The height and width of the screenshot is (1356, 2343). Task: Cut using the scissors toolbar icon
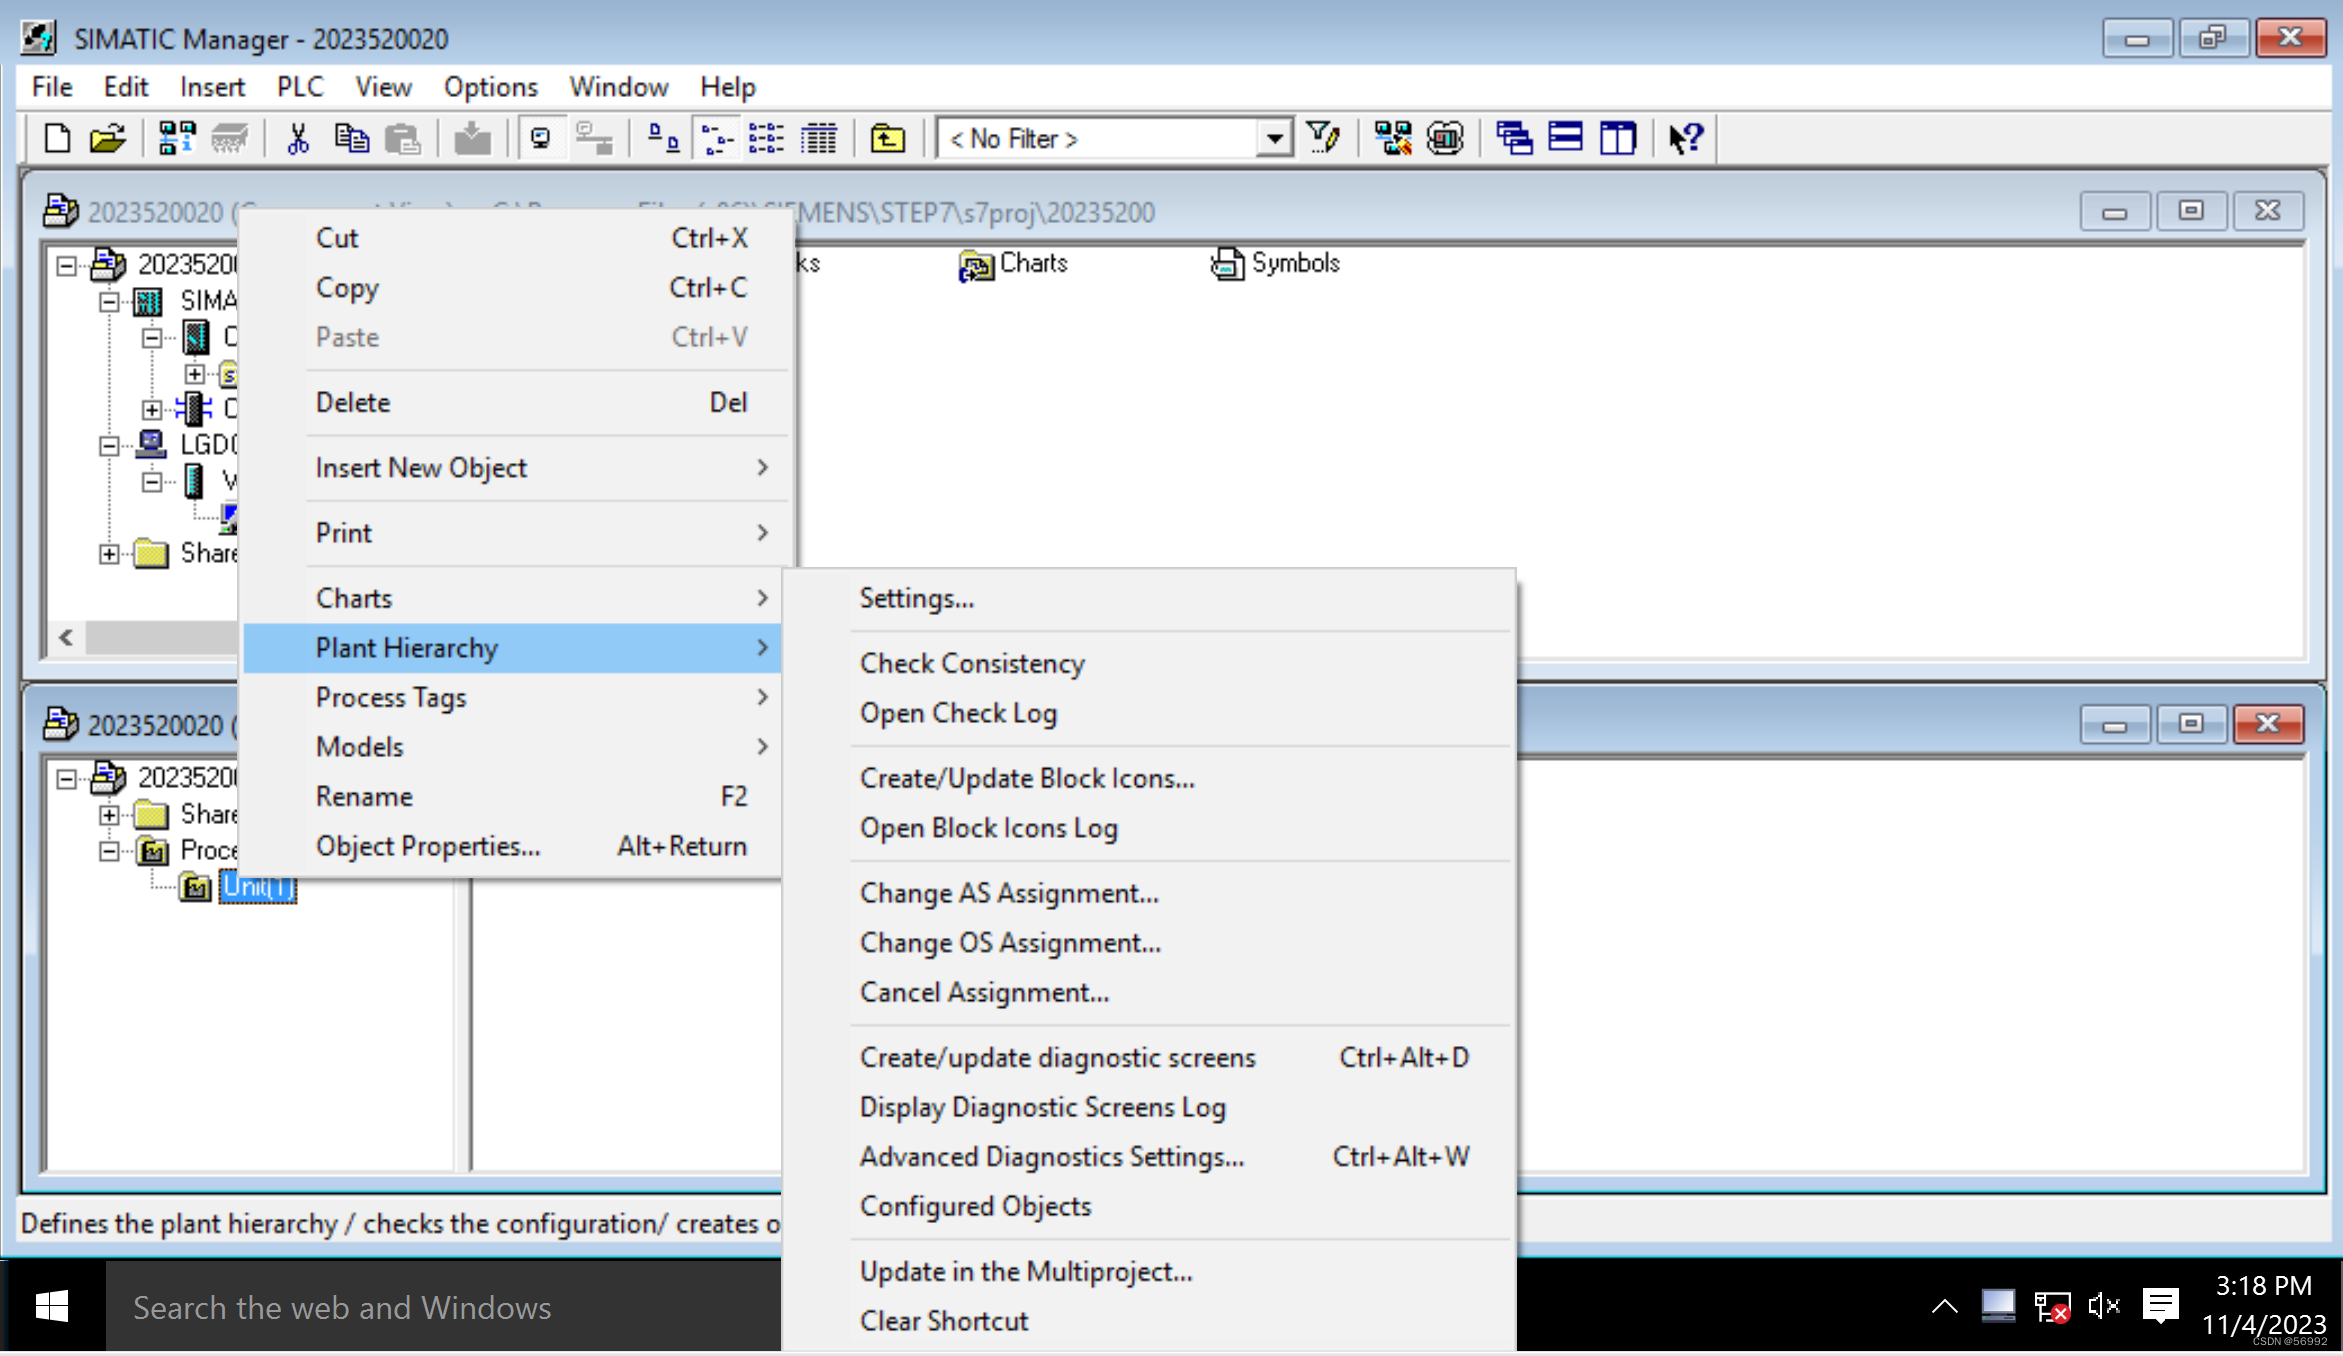[297, 138]
